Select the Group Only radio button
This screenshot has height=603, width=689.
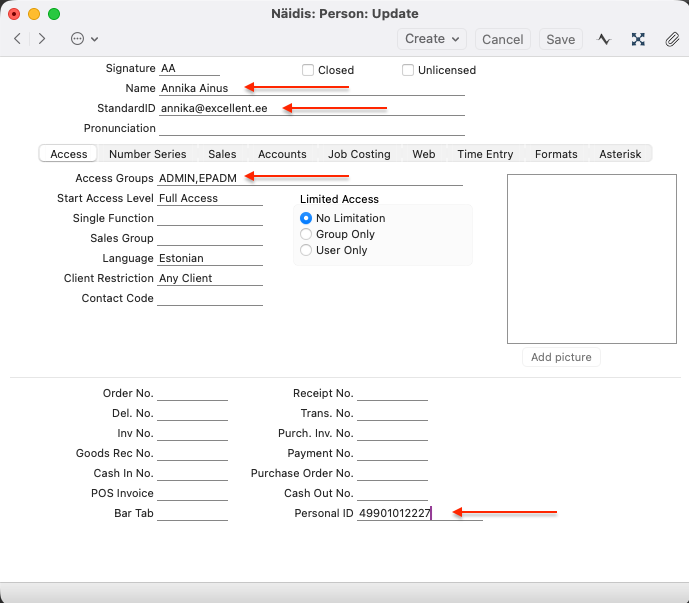pos(306,234)
